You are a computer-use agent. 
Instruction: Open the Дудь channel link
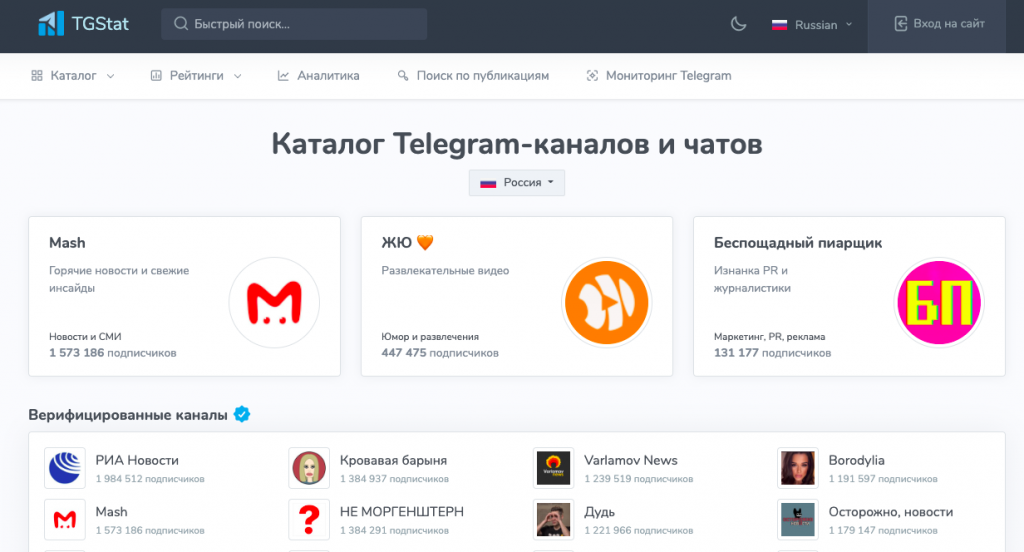(x=600, y=511)
